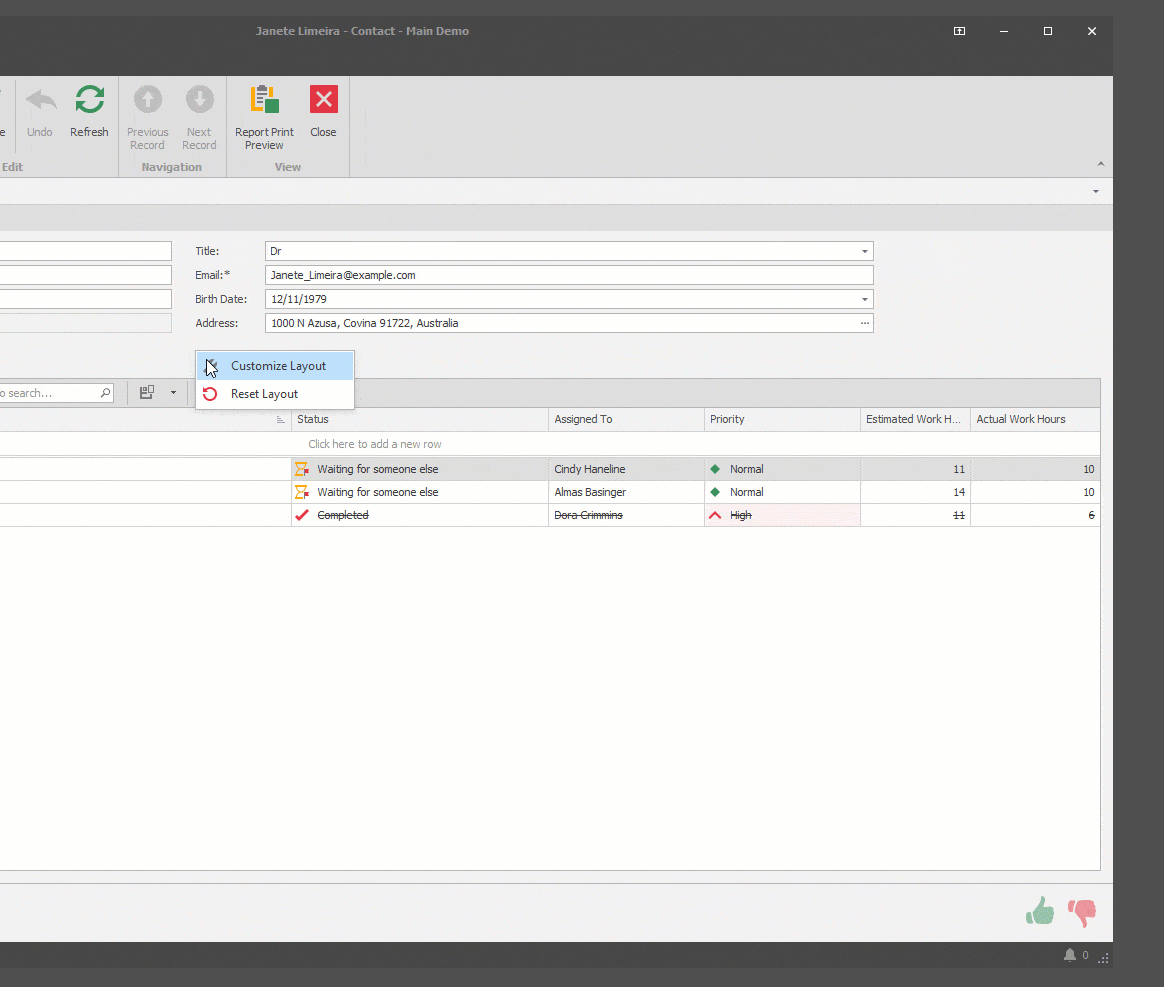Select the Dora Crimmins cell
1164x987 pixels.
(626, 515)
